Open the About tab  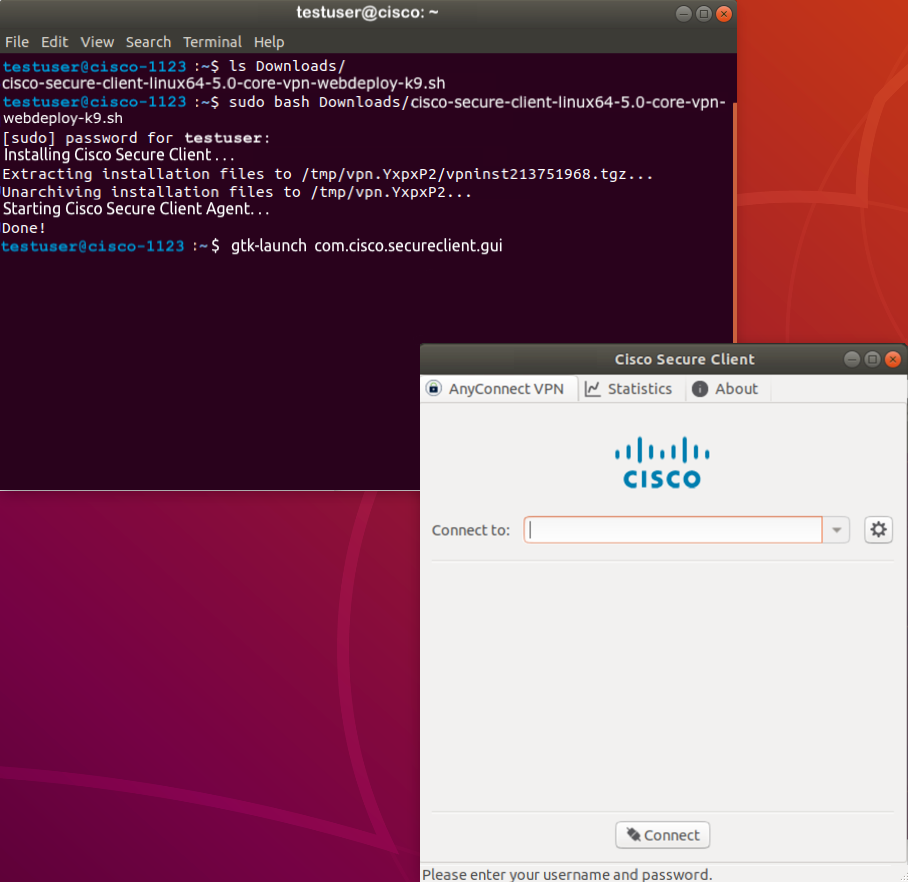pyautogui.click(x=726, y=389)
